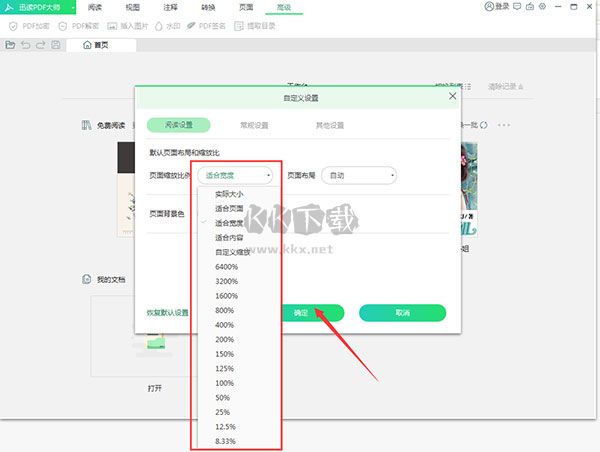Open the settings gear icon in title bar

click(x=543, y=6)
